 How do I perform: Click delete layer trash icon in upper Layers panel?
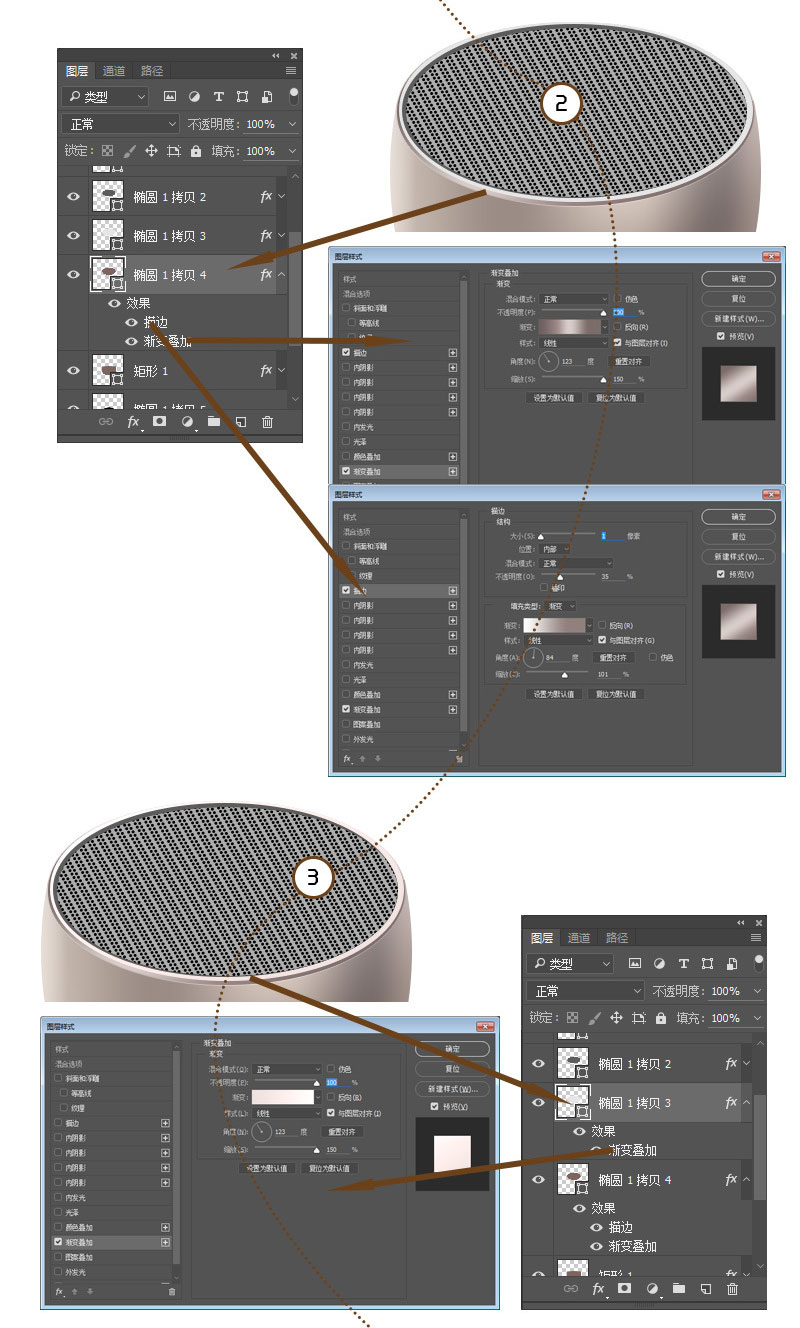click(267, 422)
